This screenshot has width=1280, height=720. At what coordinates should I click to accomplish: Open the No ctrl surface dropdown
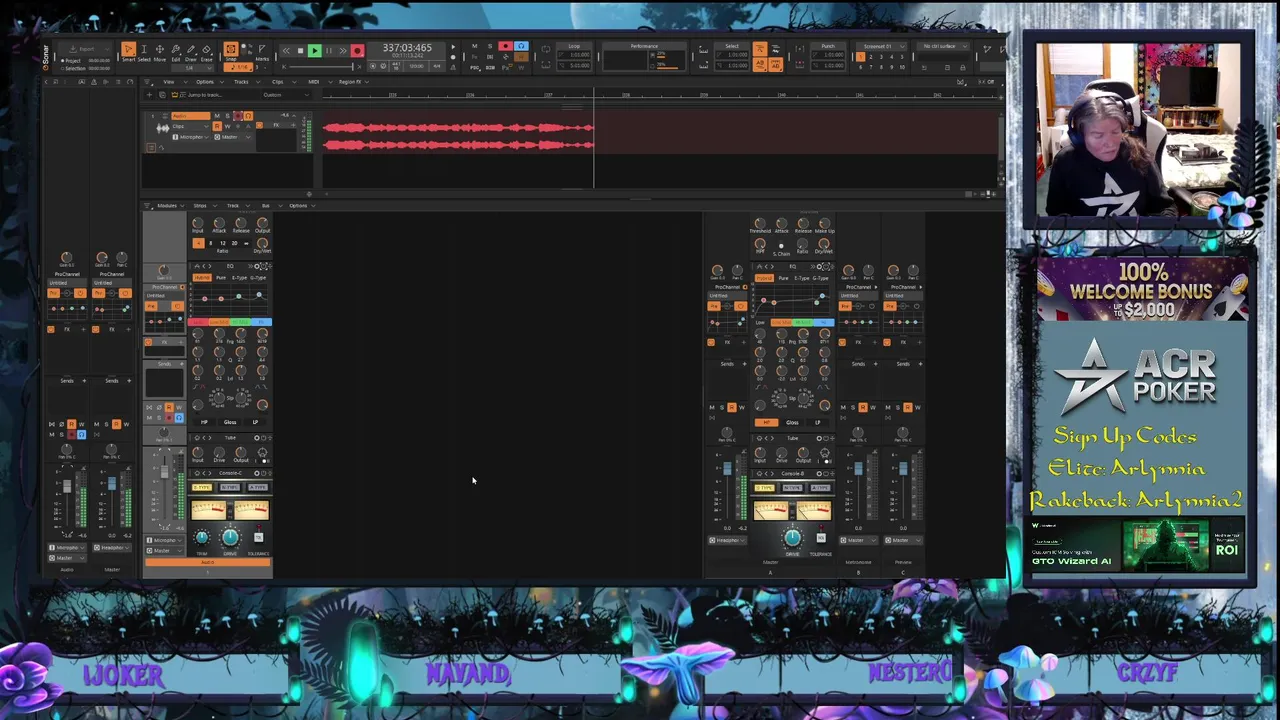pyautogui.click(x=943, y=46)
